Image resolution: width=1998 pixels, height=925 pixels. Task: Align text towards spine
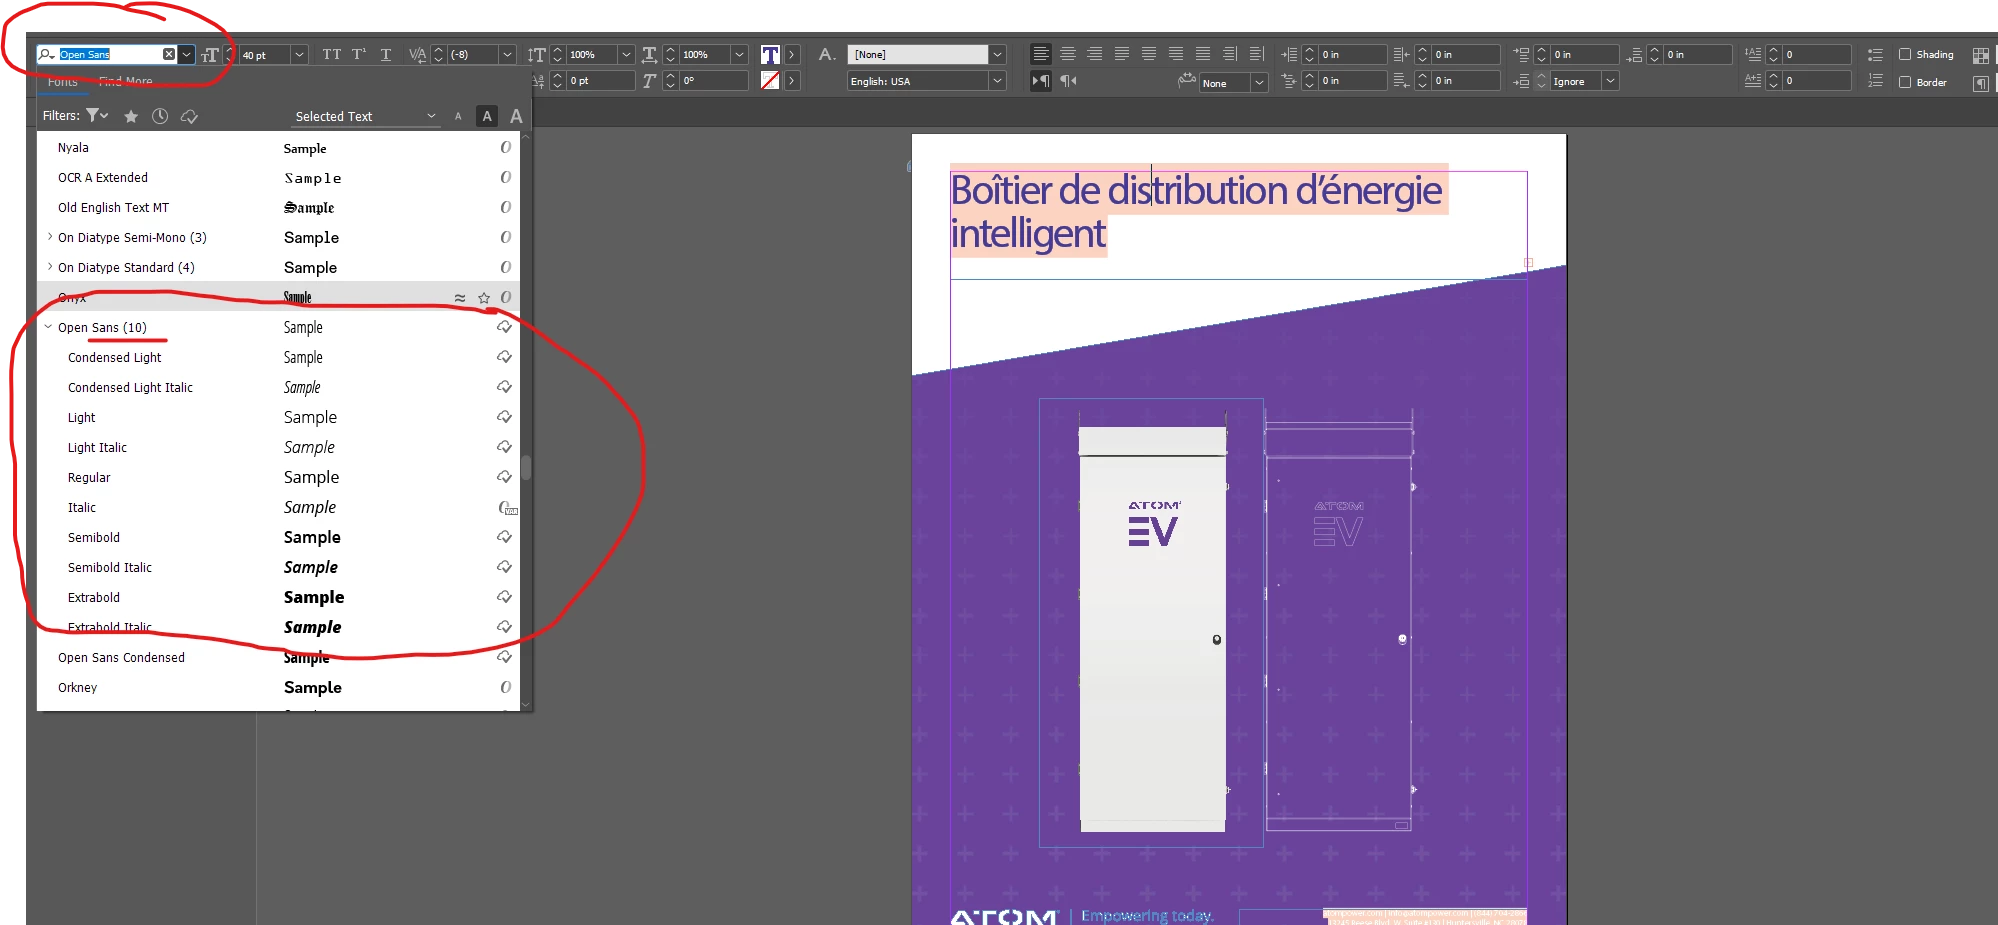click(x=1230, y=54)
